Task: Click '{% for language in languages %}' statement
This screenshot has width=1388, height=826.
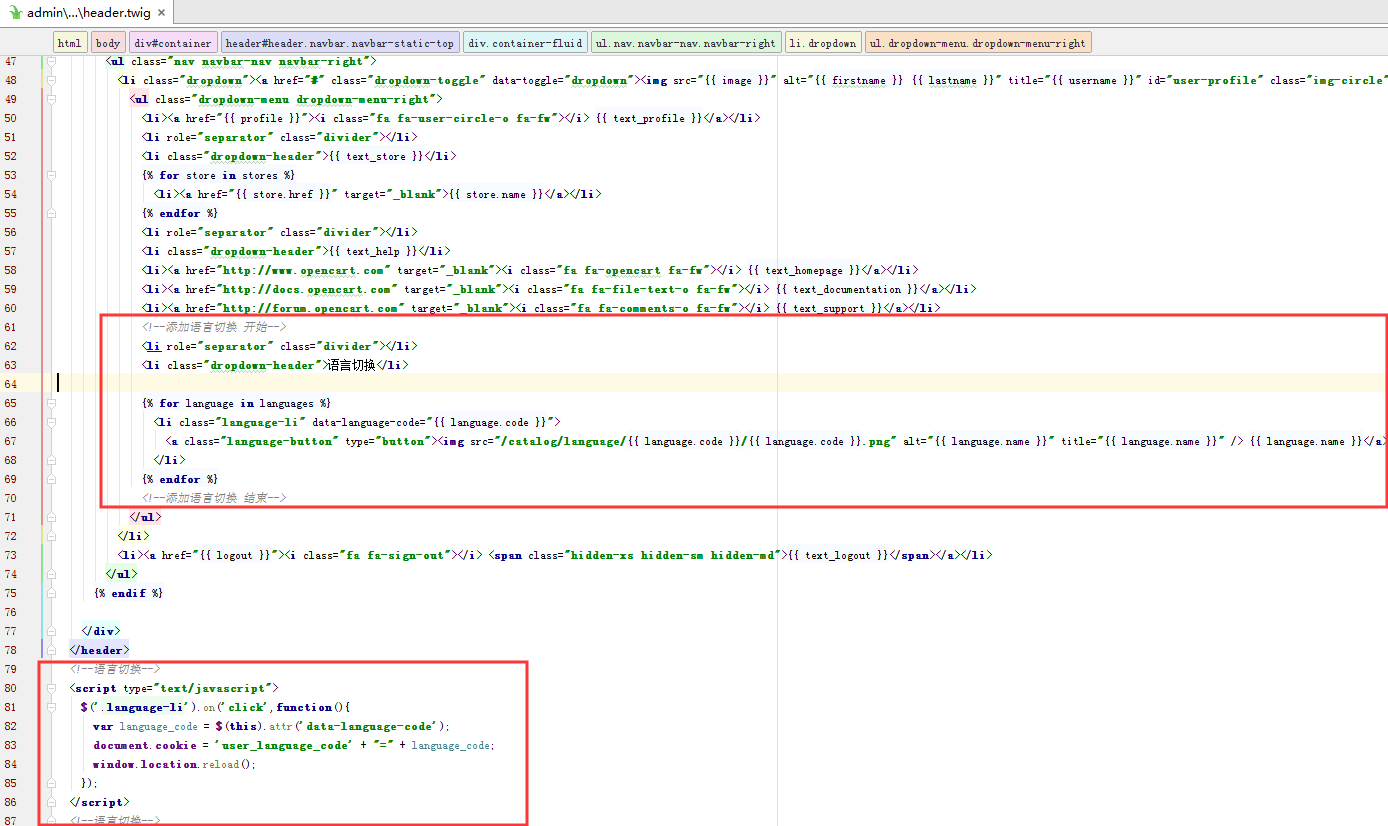Action: point(237,403)
